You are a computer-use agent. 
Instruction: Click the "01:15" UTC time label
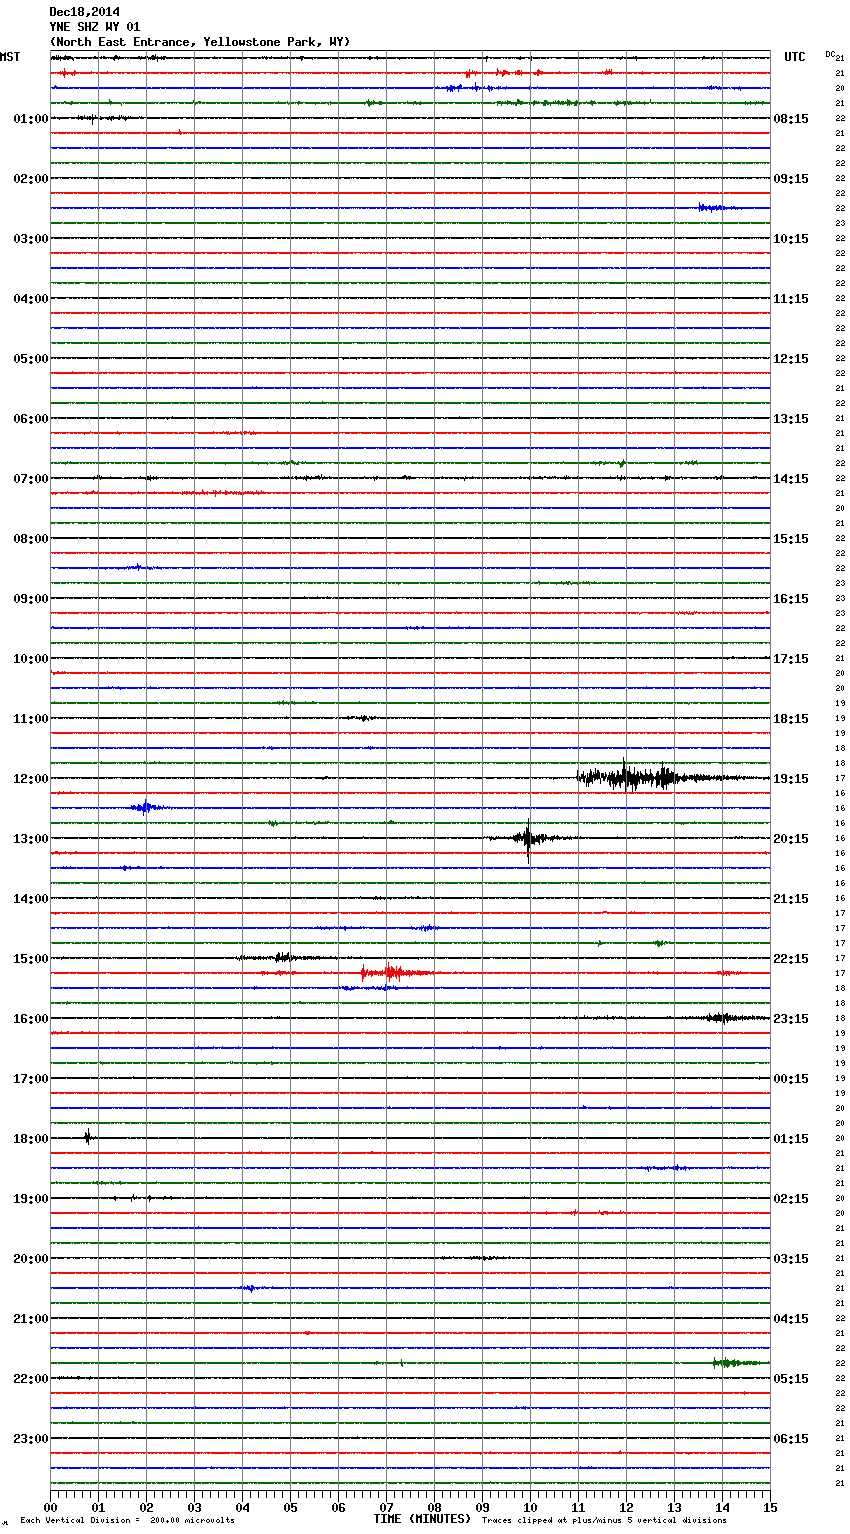(791, 1139)
